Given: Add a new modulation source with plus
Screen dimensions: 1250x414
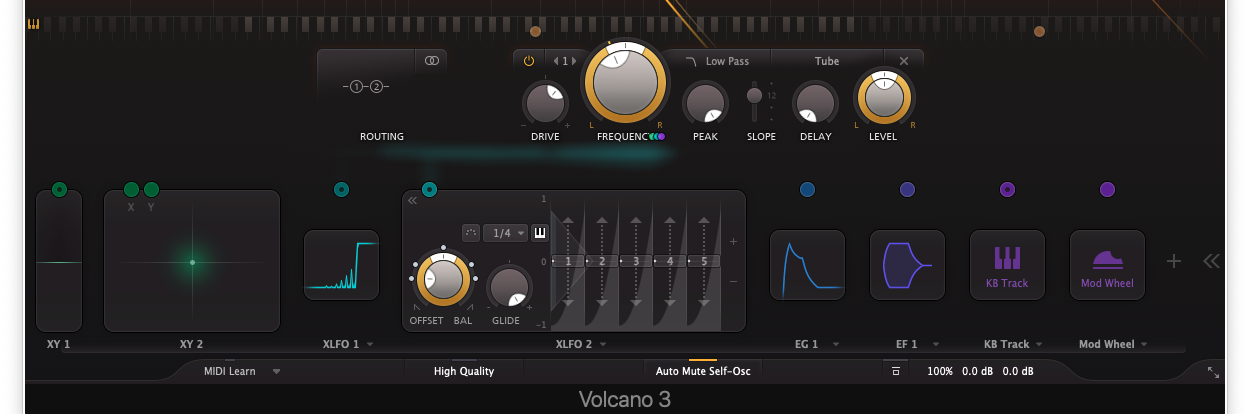Looking at the screenshot, I should (x=1174, y=261).
